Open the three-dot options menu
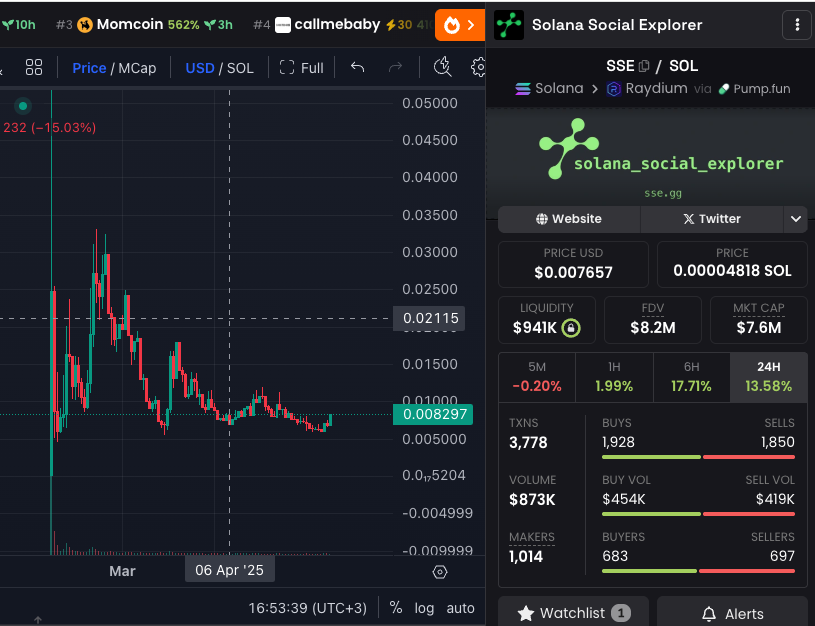This screenshot has height=626, width=815. (796, 23)
